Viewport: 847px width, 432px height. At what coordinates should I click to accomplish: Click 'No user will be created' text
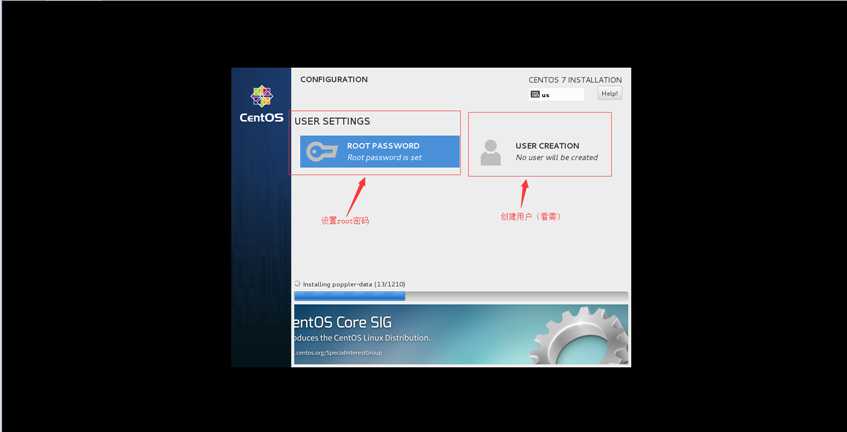tap(556, 158)
